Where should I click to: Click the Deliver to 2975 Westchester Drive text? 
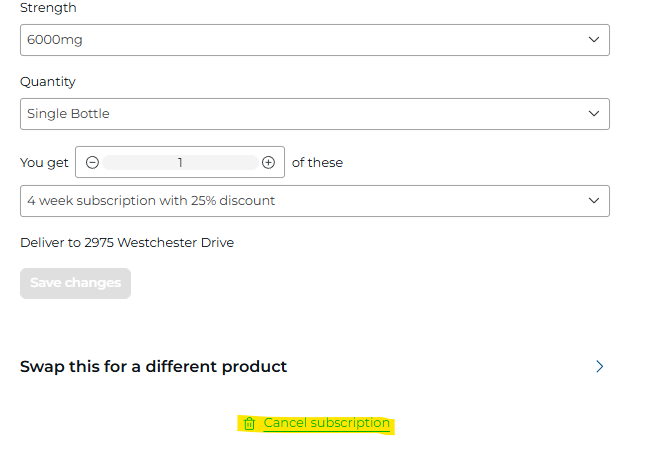pyautogui.click(x=127, y=242)
